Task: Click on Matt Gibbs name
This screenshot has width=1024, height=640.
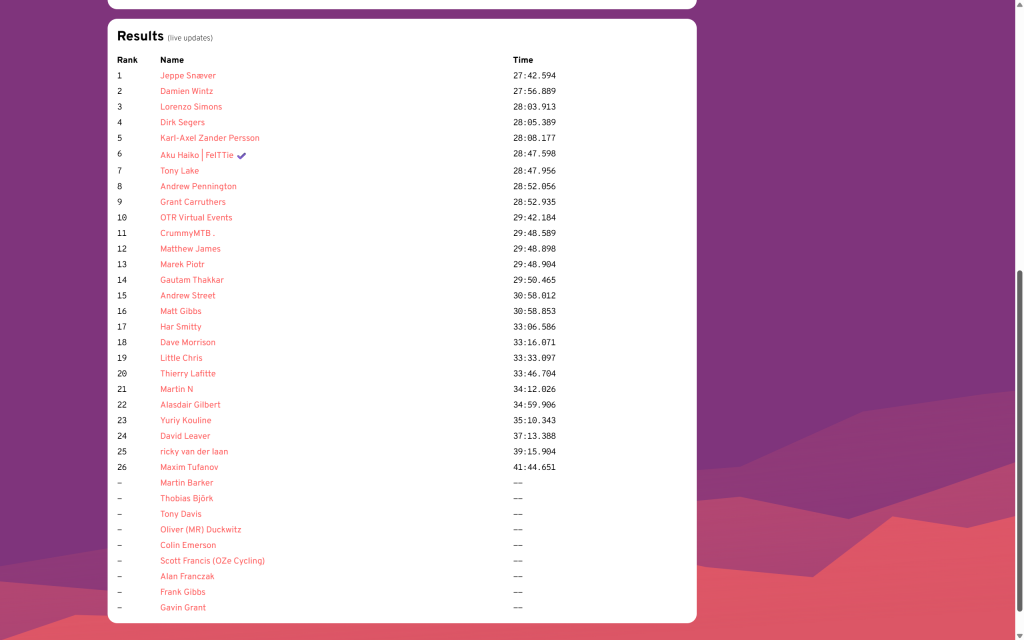Action: click(181, 312)
